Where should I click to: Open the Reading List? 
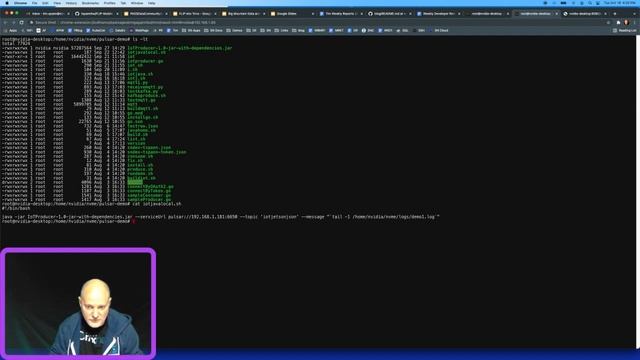click(624, 30)
